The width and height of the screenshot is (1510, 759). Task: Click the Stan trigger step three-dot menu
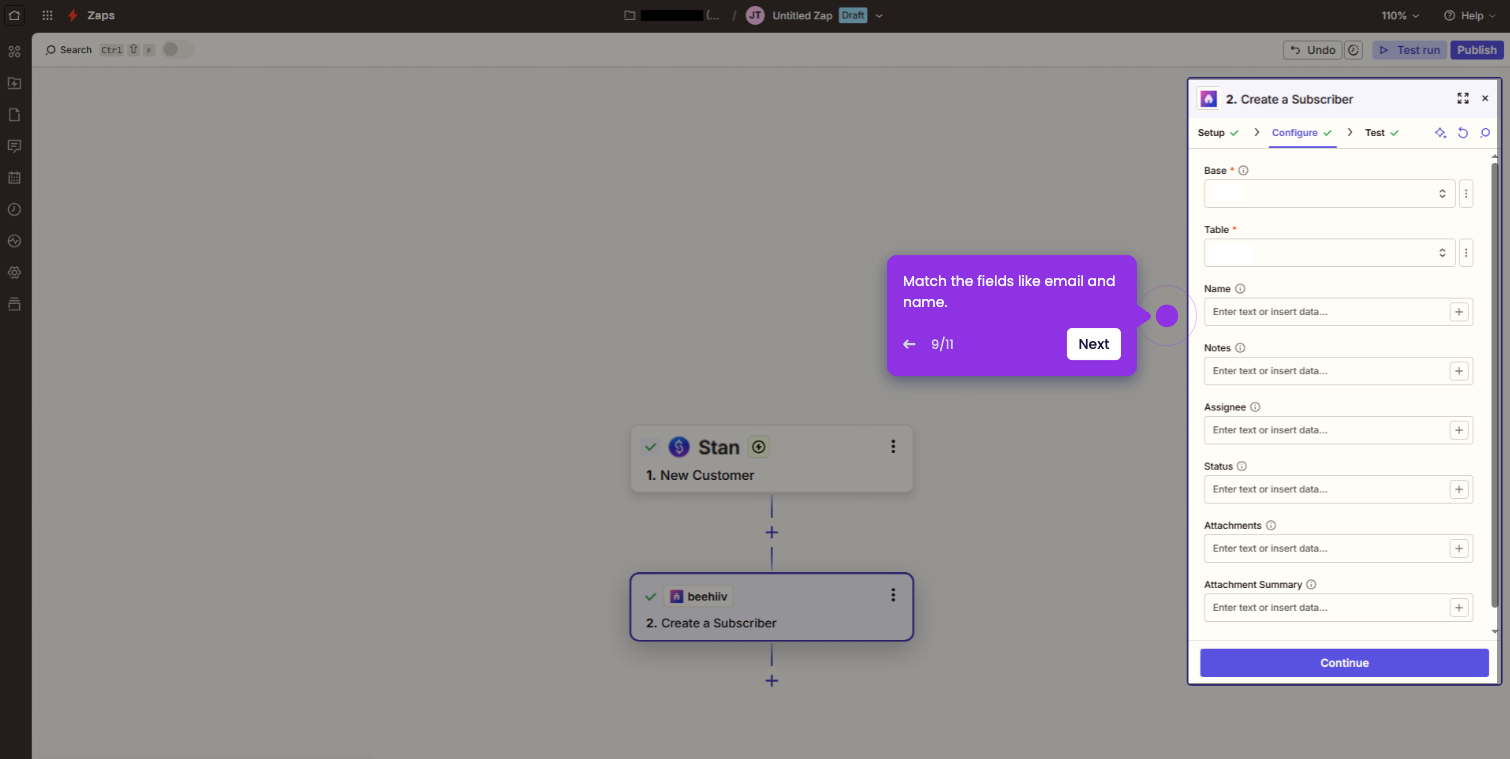point(893,447)
